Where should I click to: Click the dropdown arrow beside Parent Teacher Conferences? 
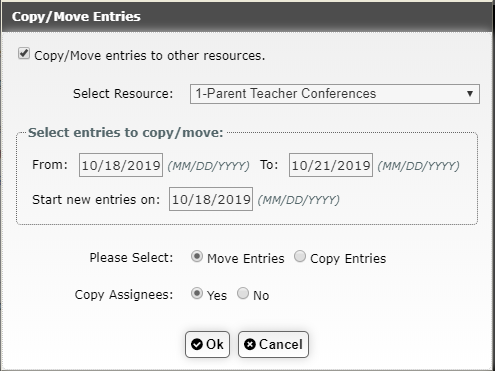[470, 94]
